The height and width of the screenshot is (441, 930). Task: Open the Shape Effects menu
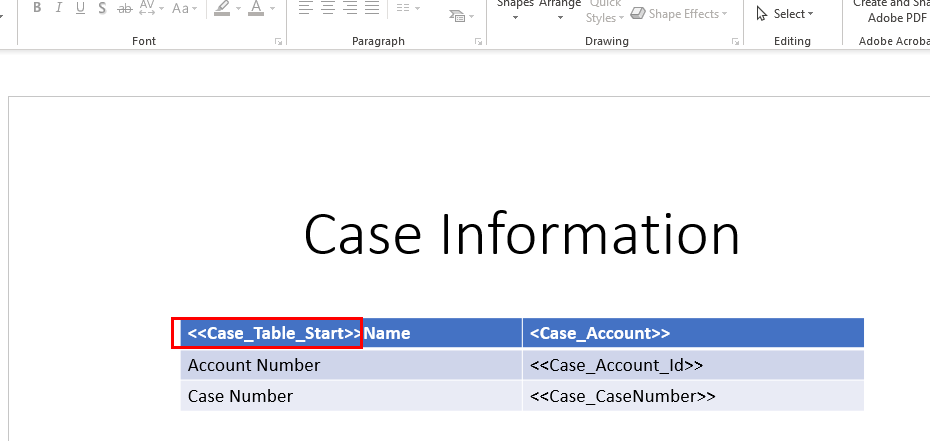pyautogui.click(x=679, y=14)
